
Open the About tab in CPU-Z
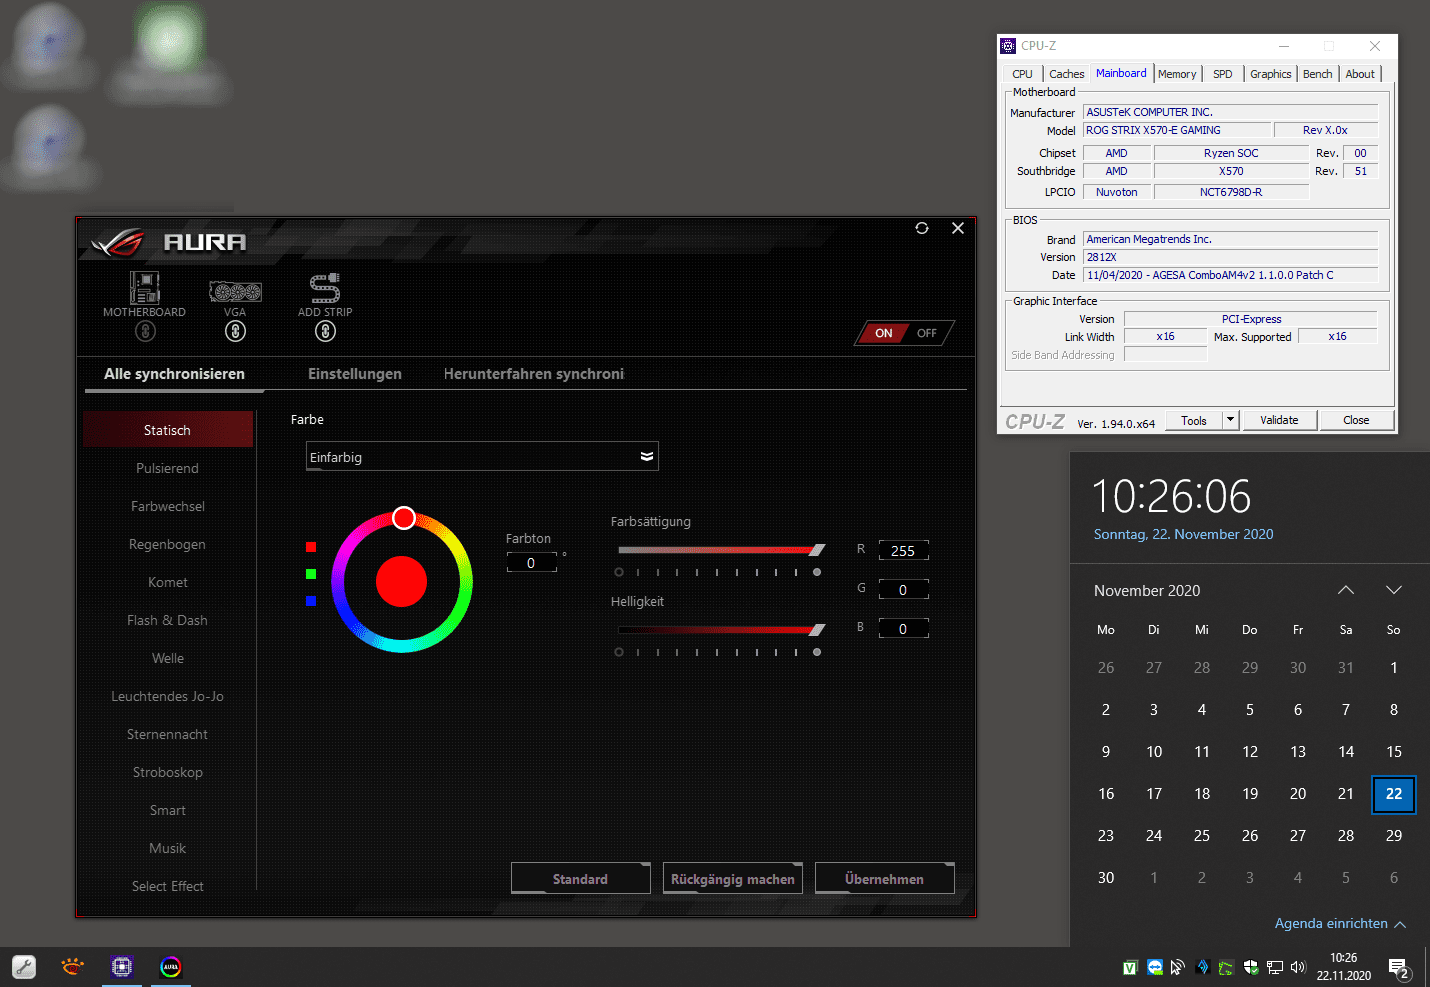tap(1360, 74)
